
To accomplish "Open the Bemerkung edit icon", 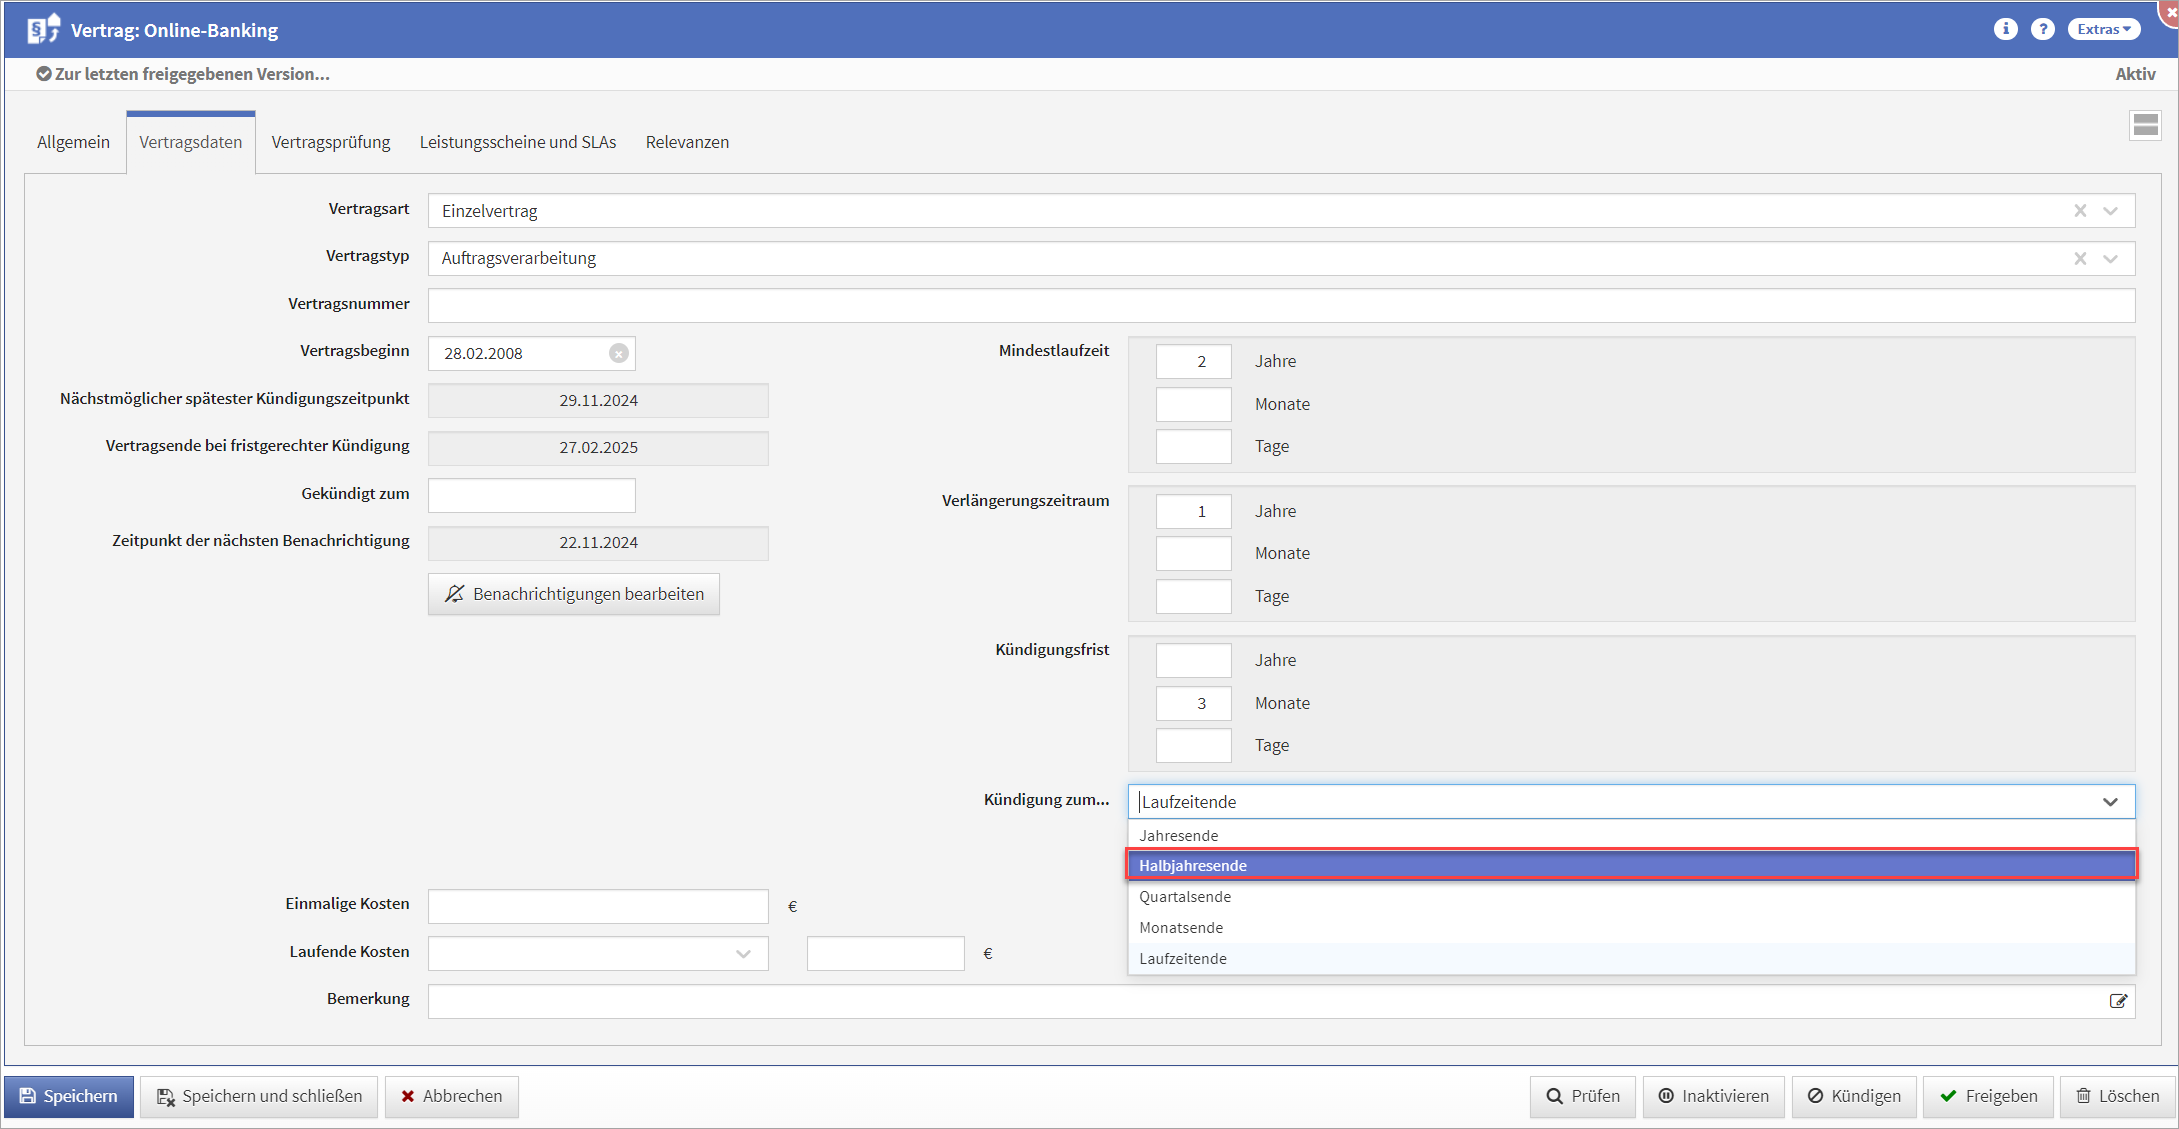I will (2118, 1001).
